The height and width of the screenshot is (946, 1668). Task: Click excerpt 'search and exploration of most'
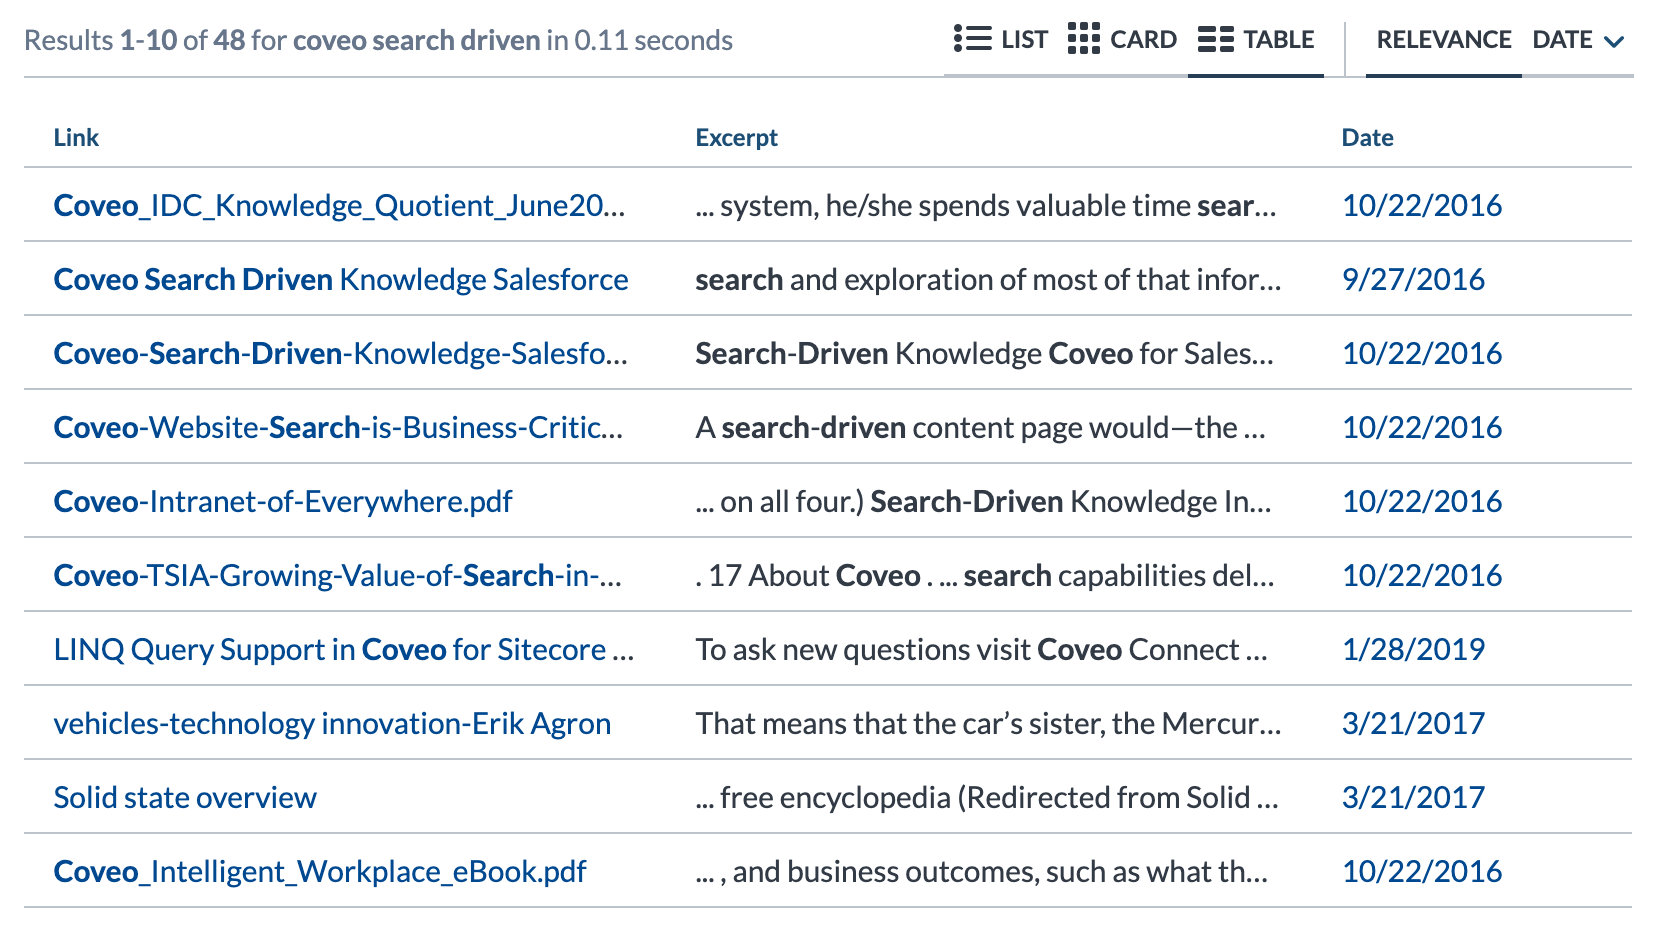click(988, 279)
